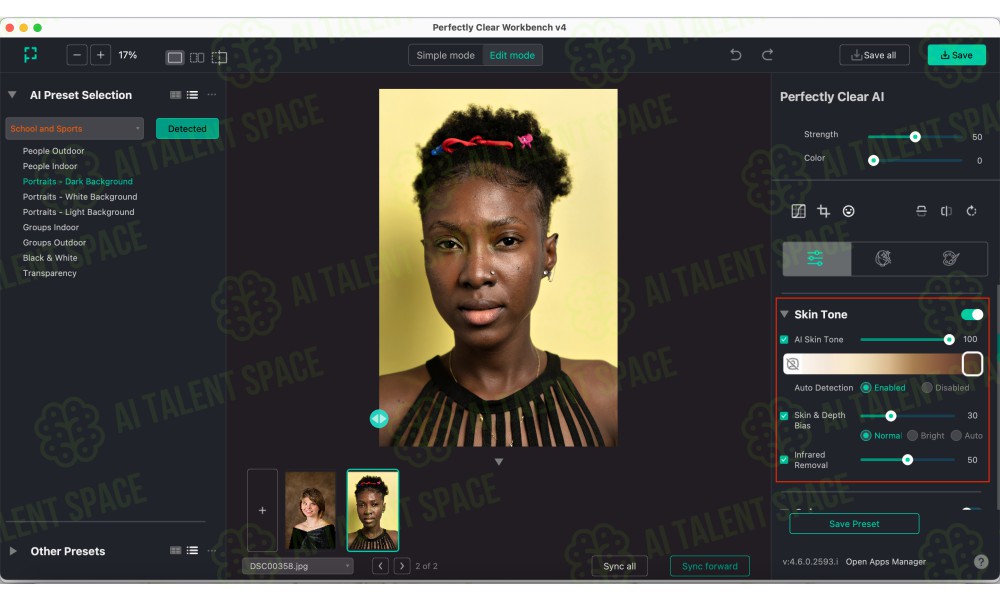This screenshot has width=1000, height=600.
Task: Go to previous image arrow
Action: click(380, 566)
